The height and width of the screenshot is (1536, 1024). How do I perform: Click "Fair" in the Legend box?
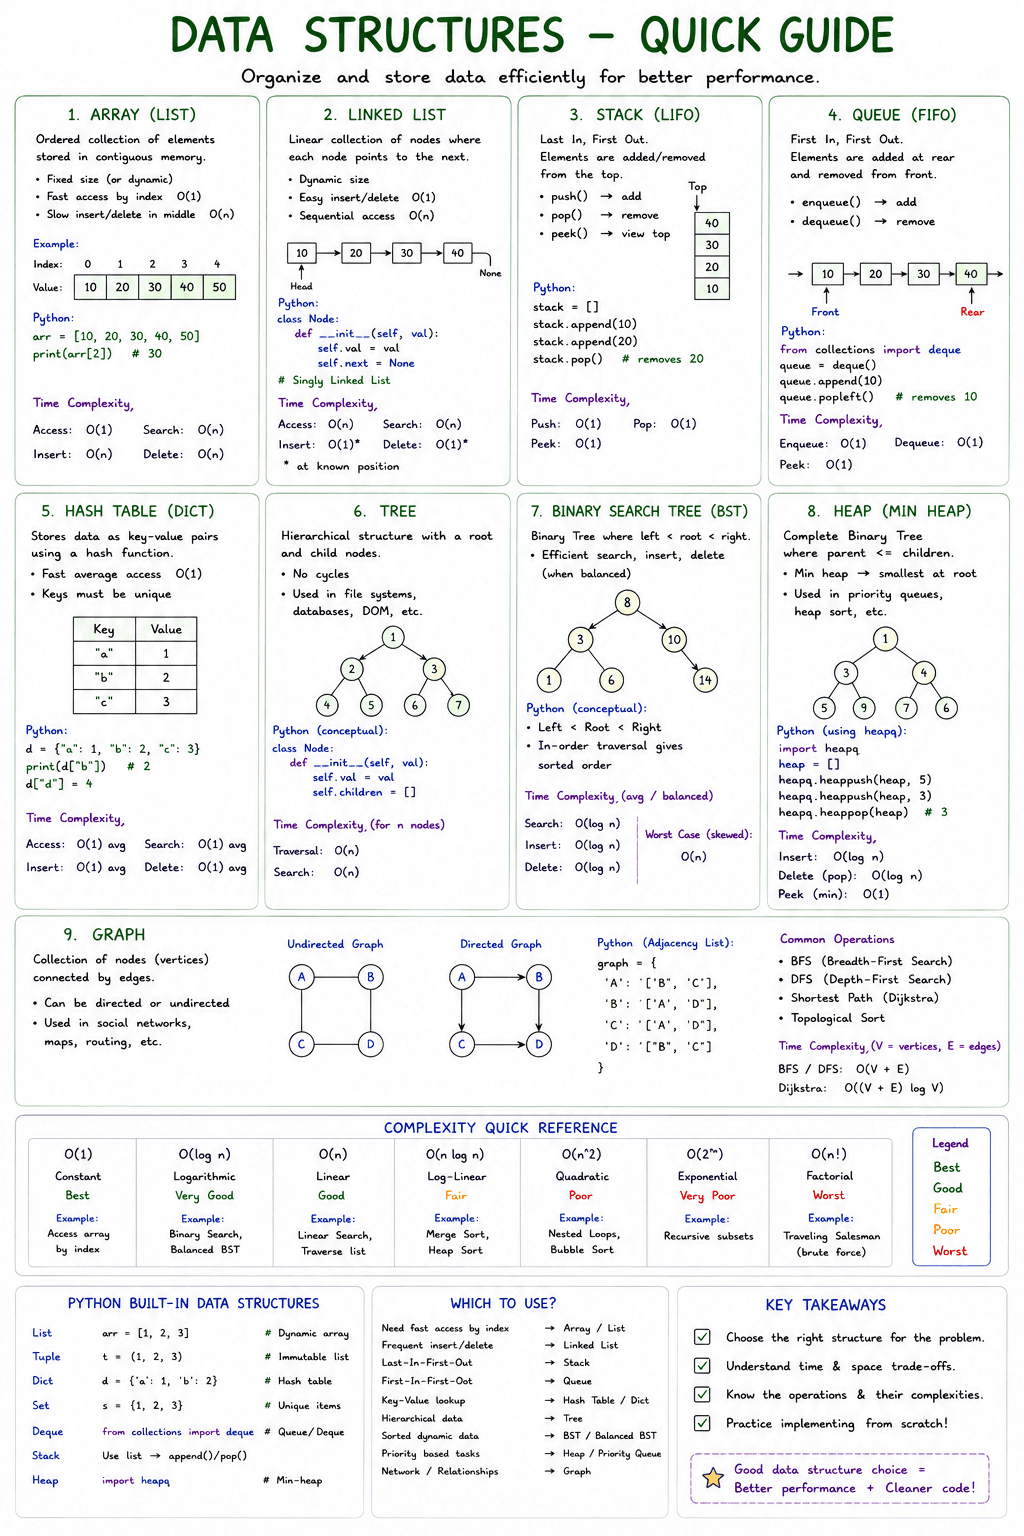[945, 1209]
